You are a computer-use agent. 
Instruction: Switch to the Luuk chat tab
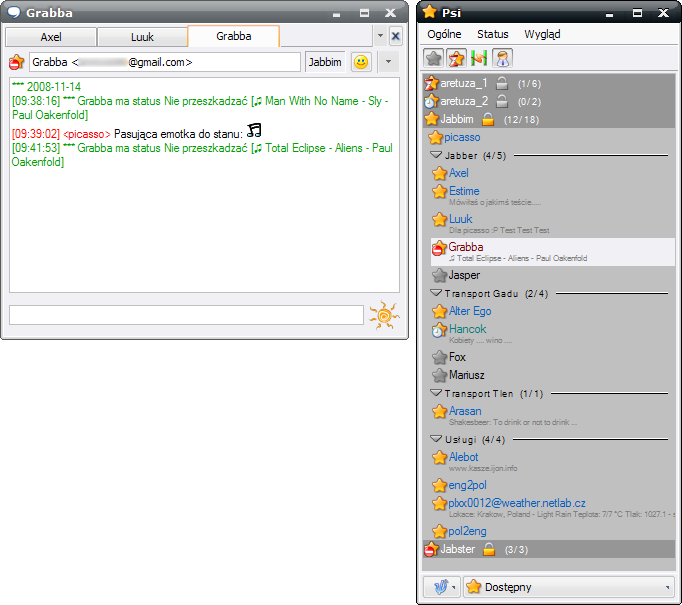pos(142,37)
